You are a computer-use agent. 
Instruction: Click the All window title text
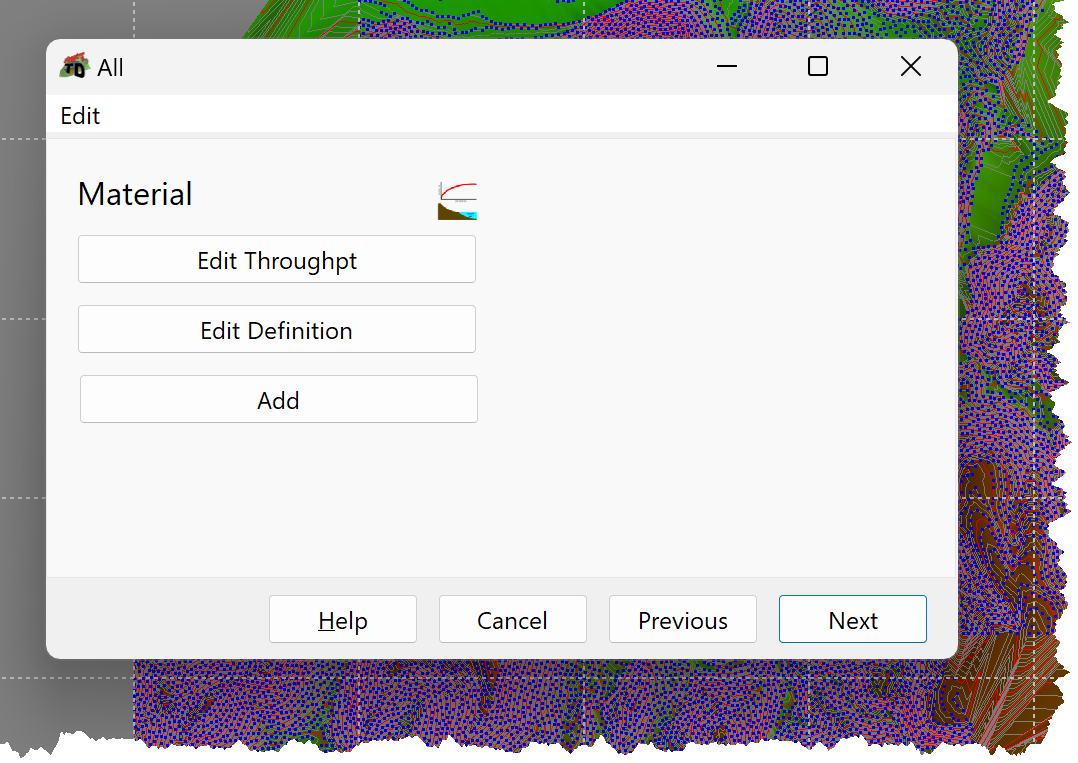pos(110,67)
